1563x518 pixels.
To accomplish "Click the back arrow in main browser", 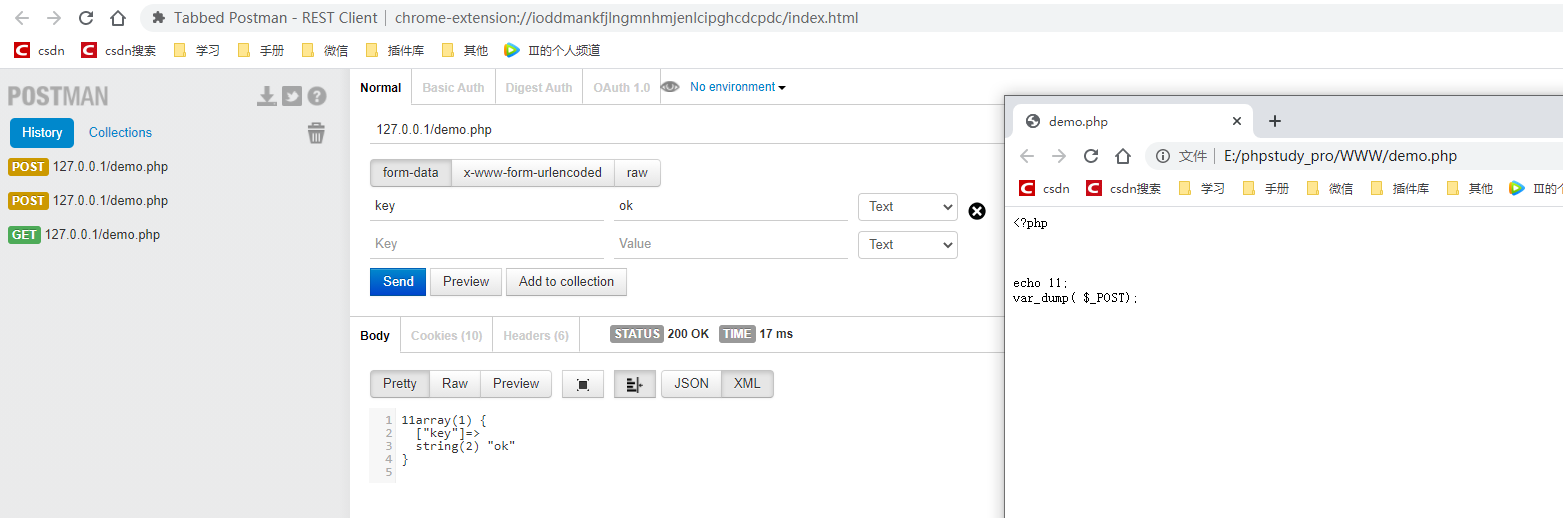I will (21, 18).
